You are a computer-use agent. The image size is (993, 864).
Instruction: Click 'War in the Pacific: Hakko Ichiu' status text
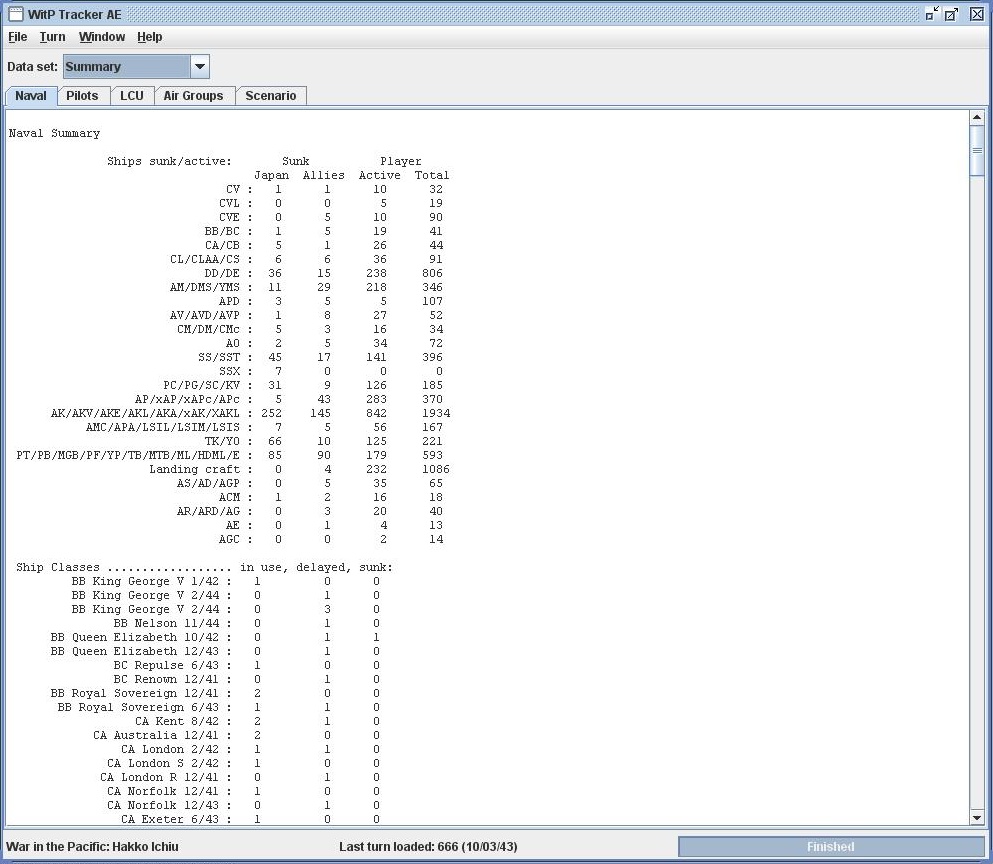pos(92,847)
